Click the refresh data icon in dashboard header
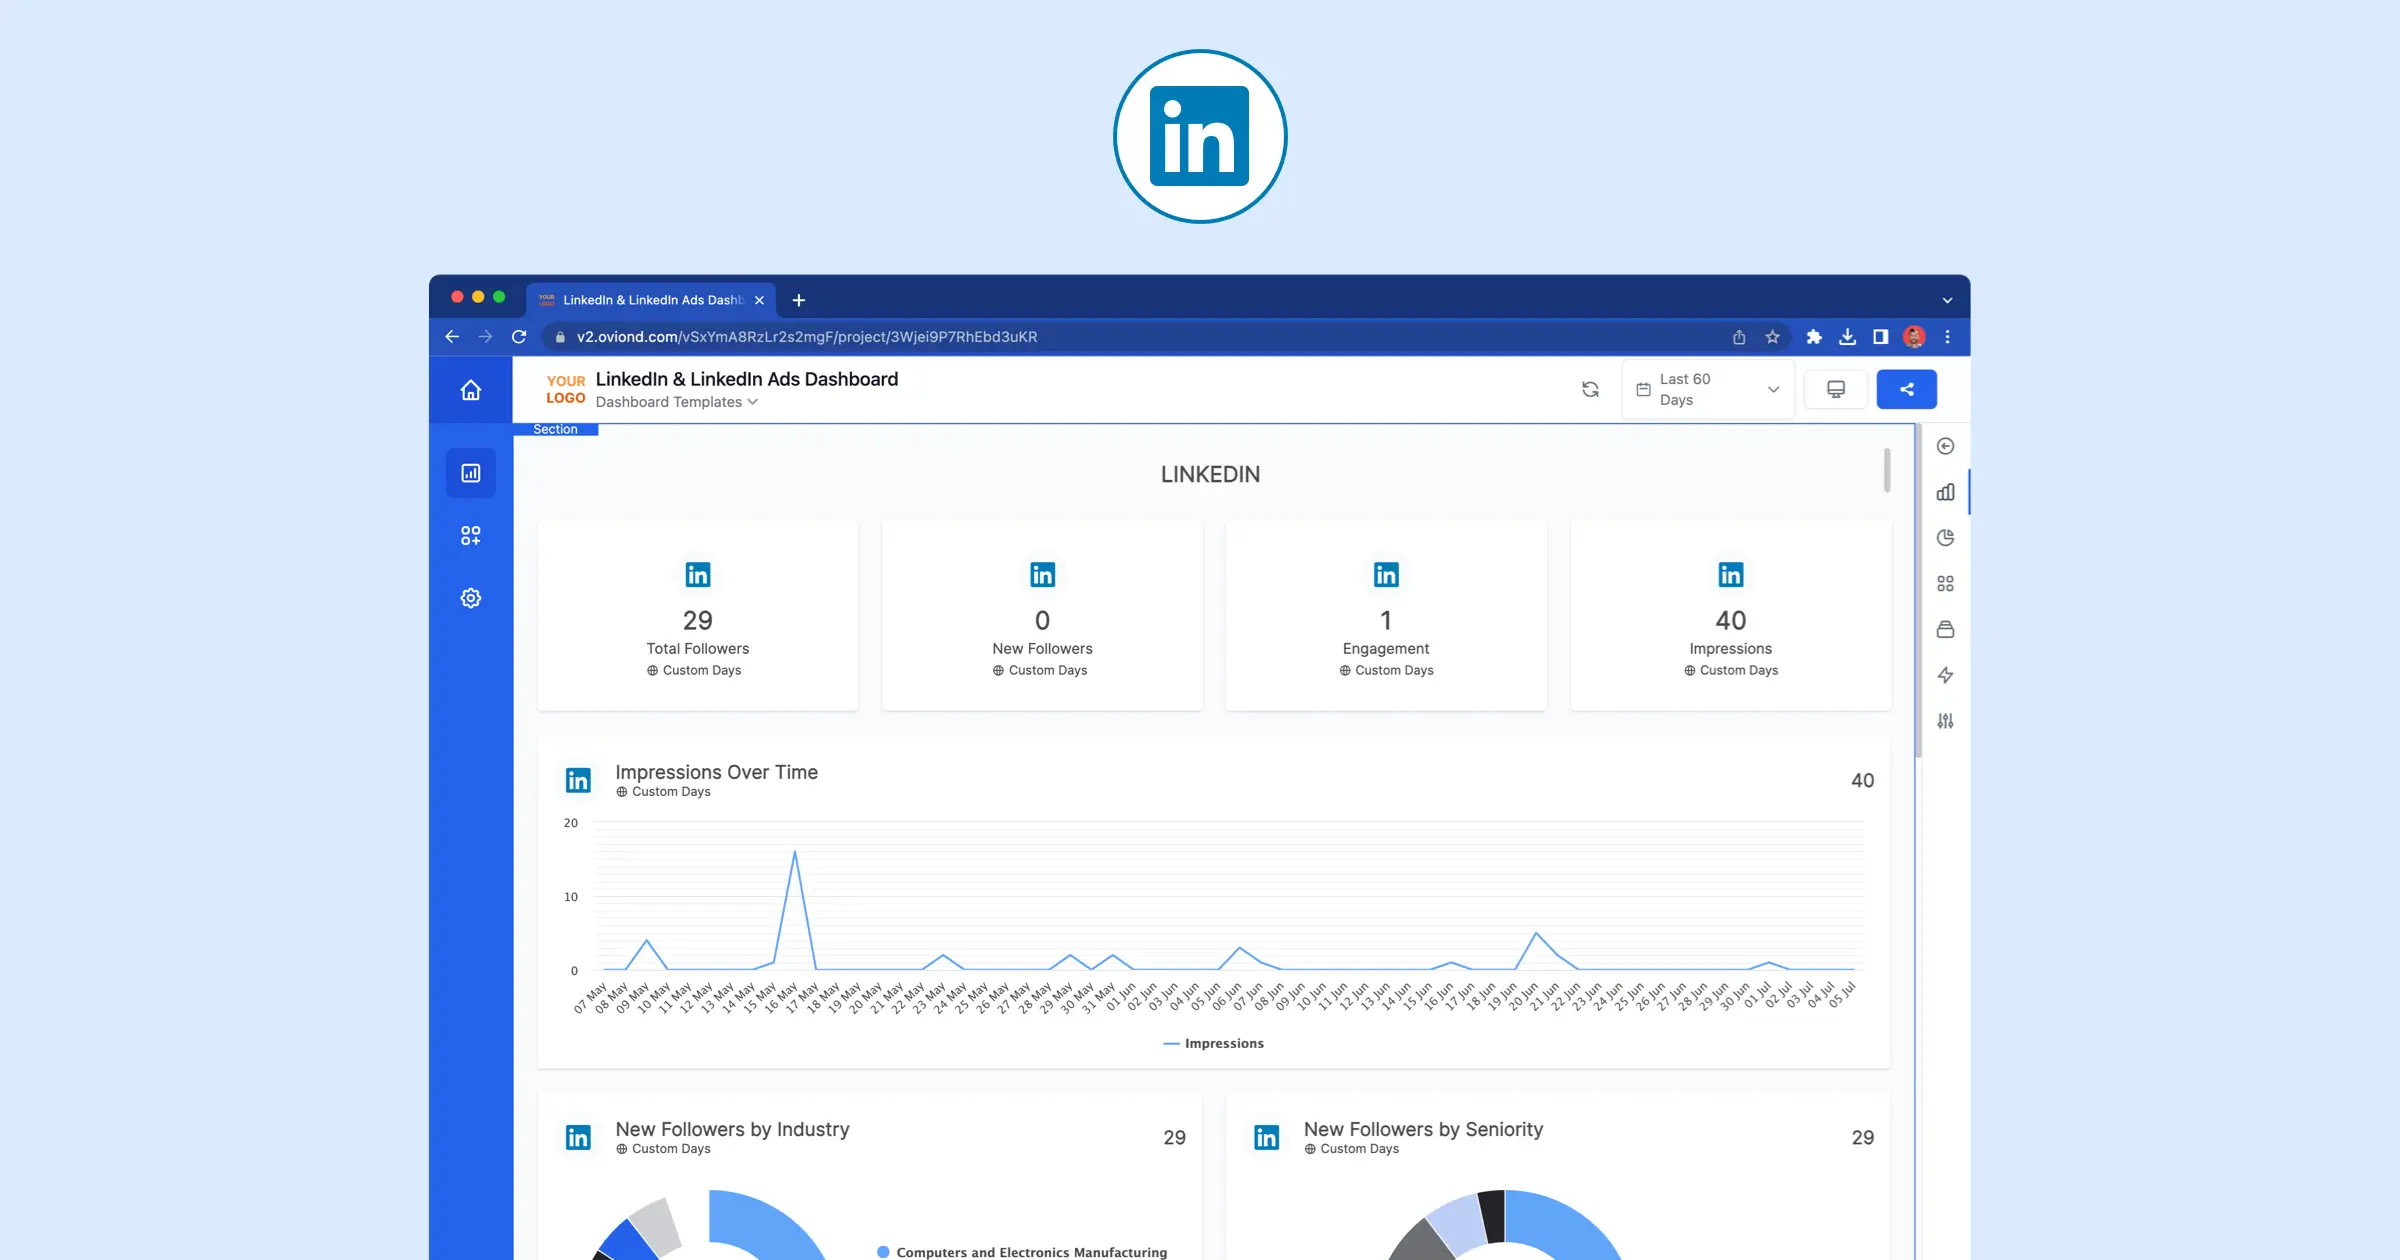The height and width of the screenshot is (1260, 2400). point(1590,390)
